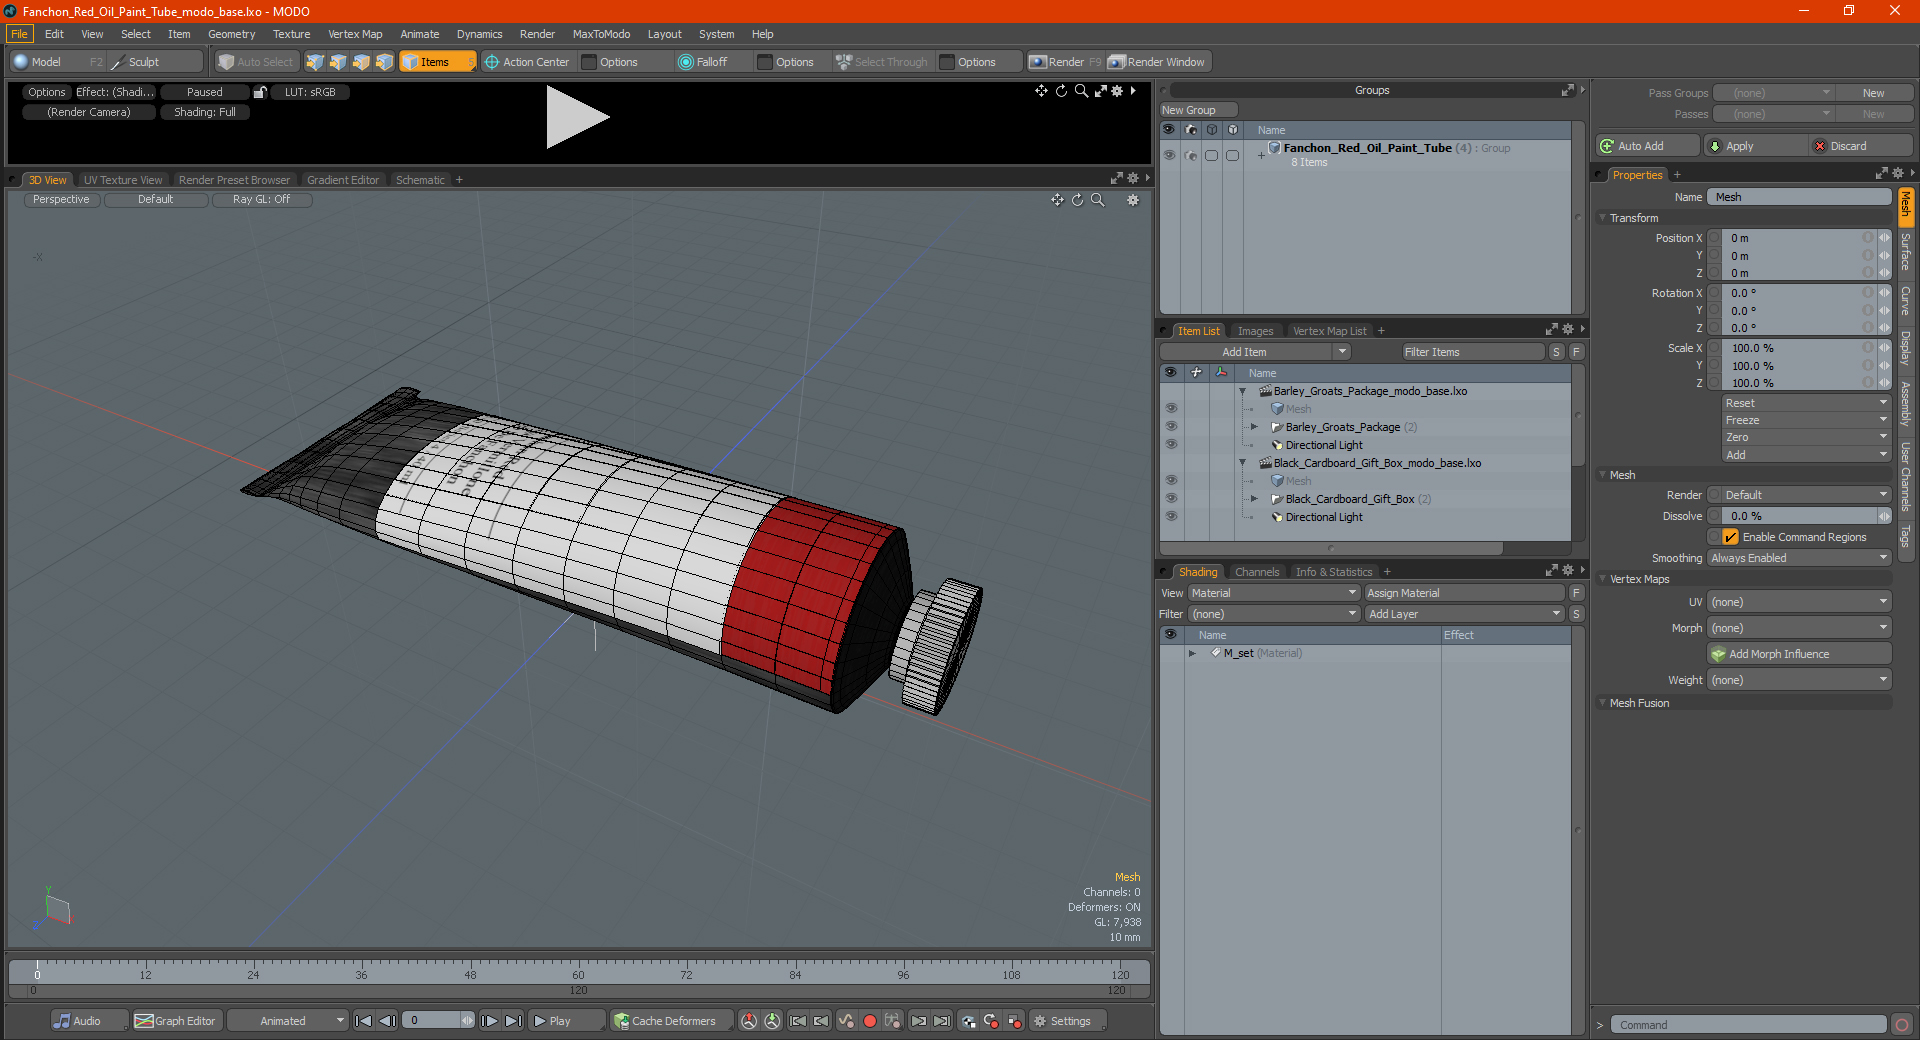
Task: Expand M_set material in Shading tree
Action: coord(1192,653)
